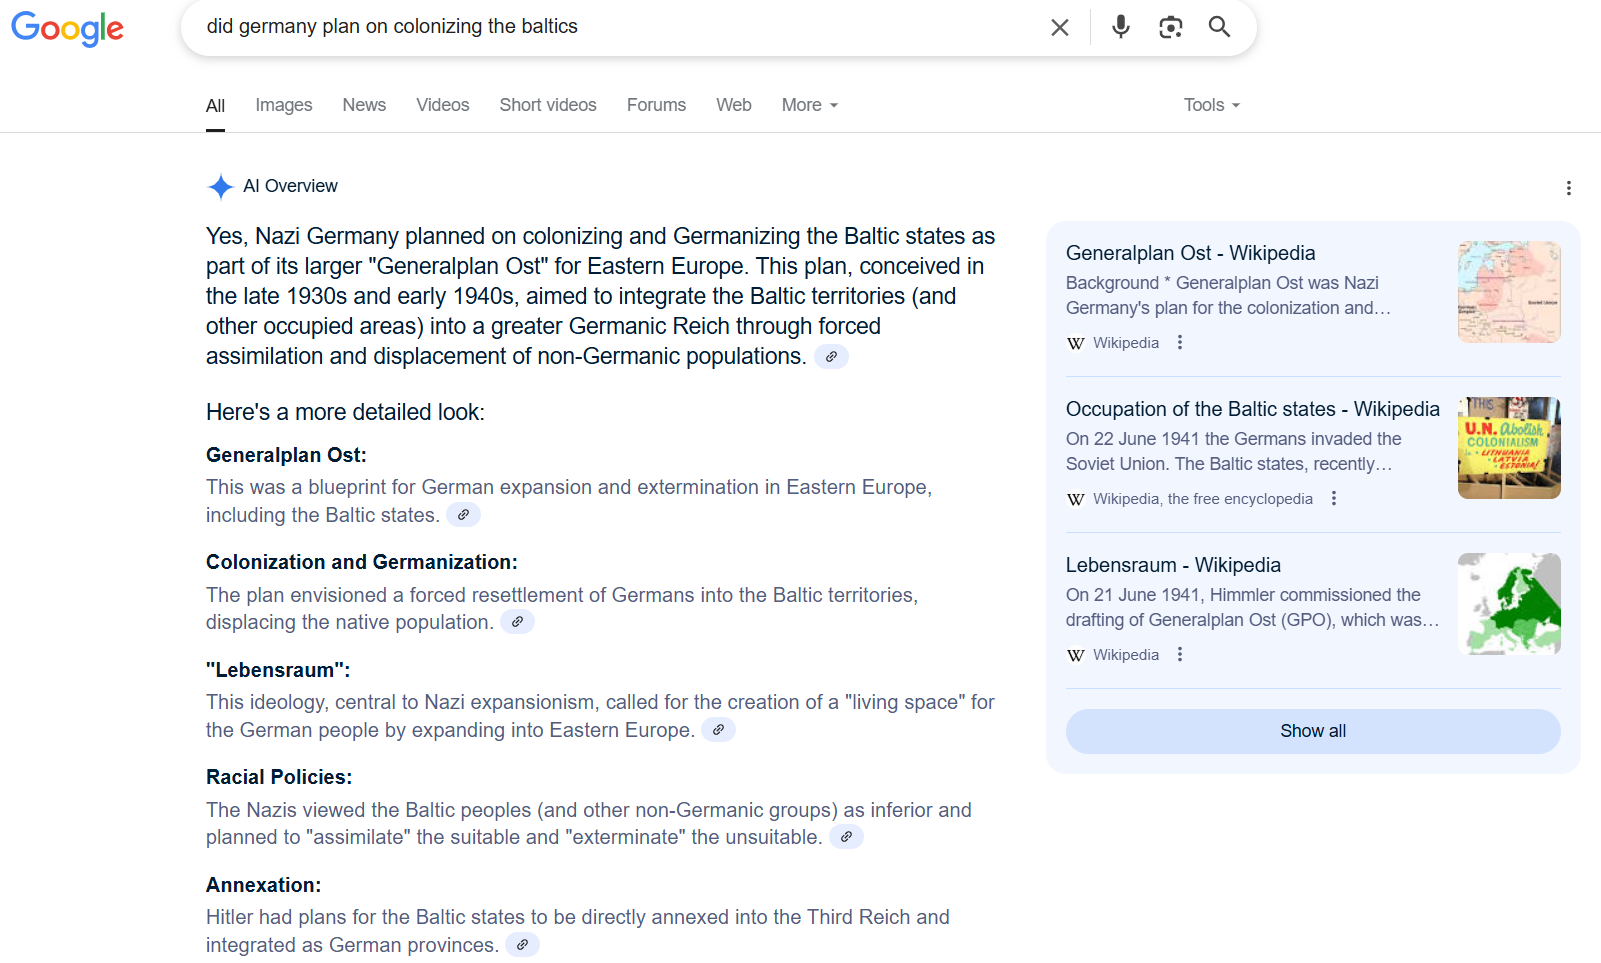Viewport: 1601px width, 963px height.
Task: Open source link after 'displacing the native population.'
Action: pos(517,622)
